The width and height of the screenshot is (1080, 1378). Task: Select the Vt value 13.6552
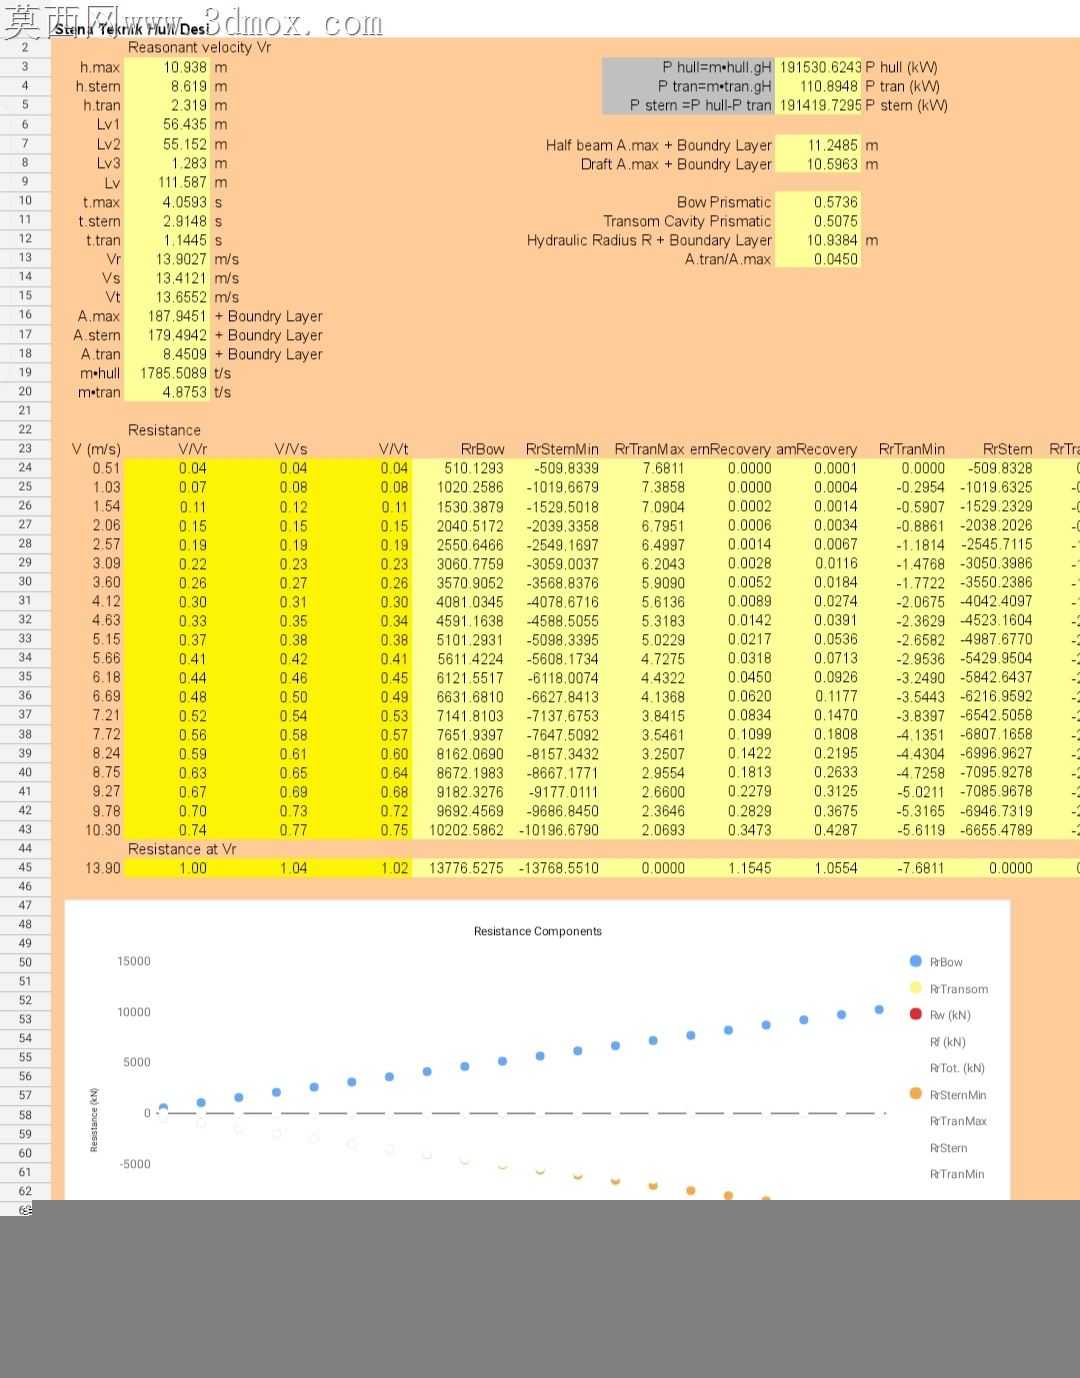point(181,296)
